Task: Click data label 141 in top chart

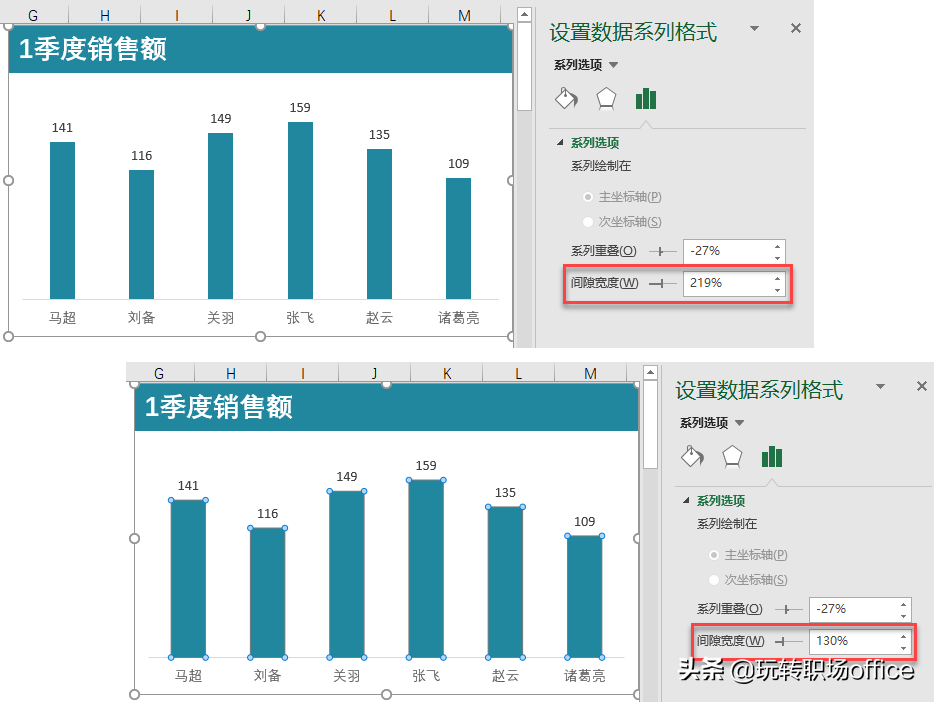Action: coord(62,127)
